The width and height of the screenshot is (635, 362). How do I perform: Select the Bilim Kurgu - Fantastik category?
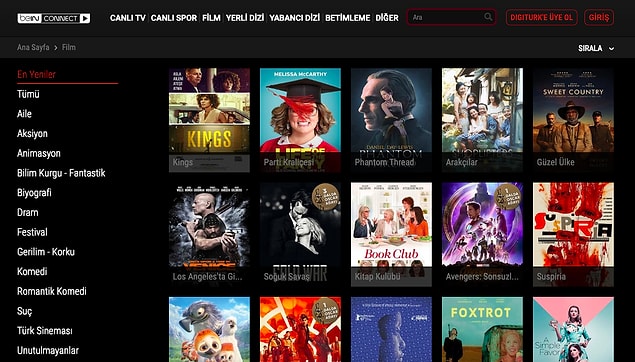click(x=61, y=173)
